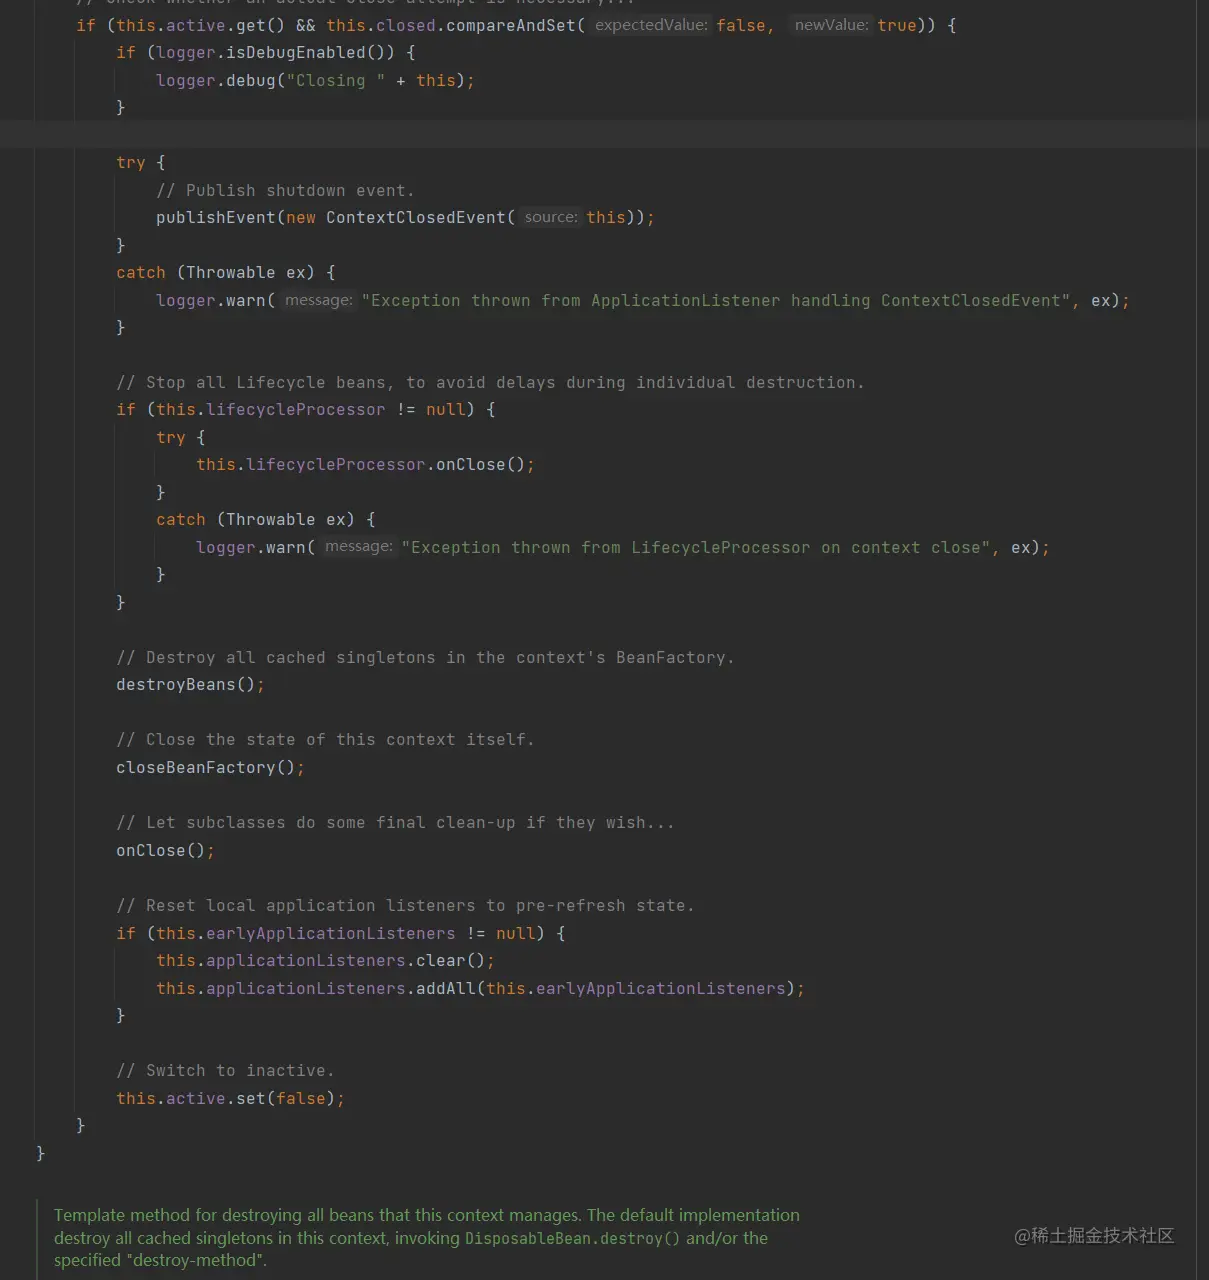The height and width of the screenshot is (1280, 1209).
Task: Click ContextClosedEvent constructor name
Action: point(416,217)
